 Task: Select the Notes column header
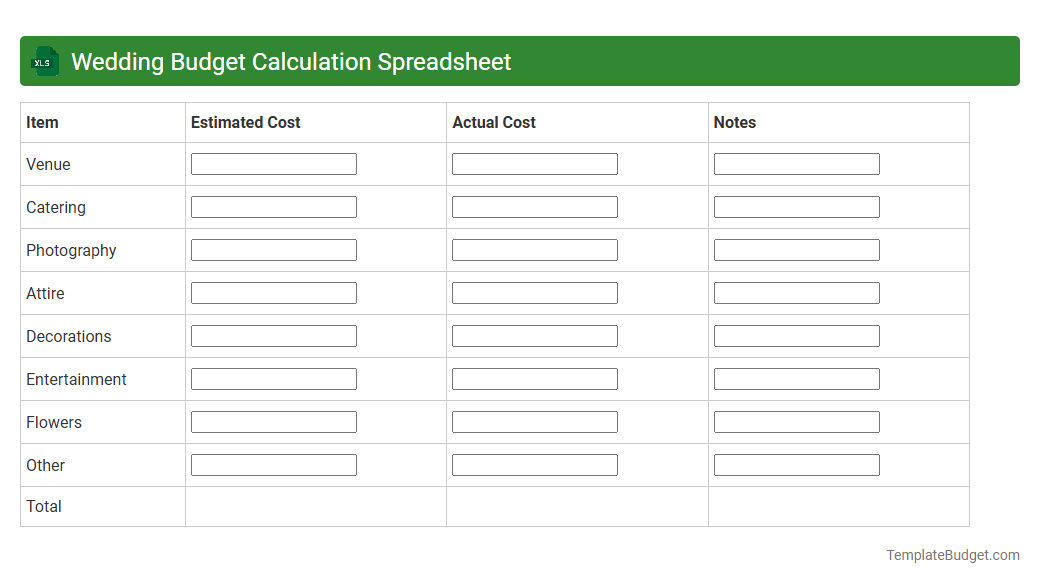pyautogui.click(x=735, y=122)
